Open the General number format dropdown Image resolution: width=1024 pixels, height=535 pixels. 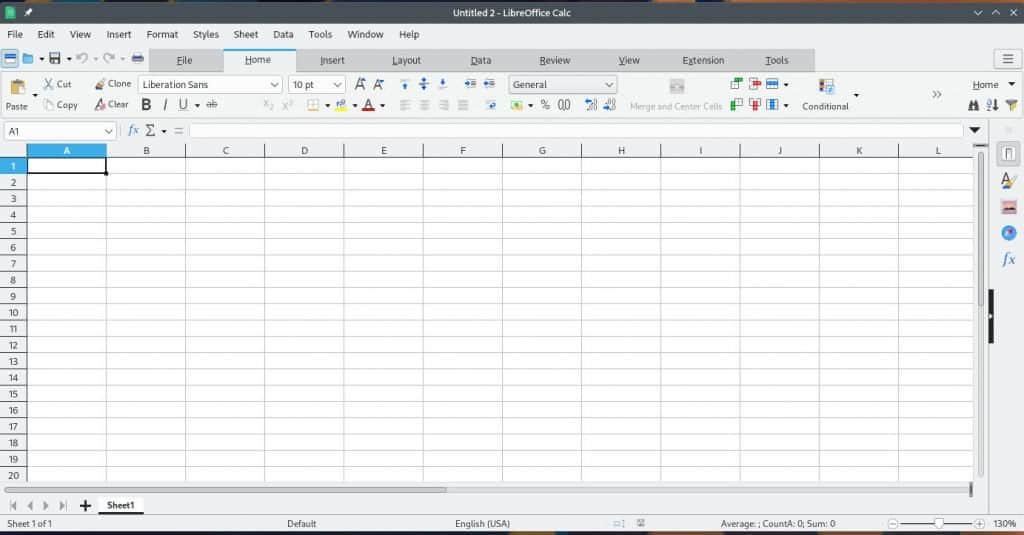pos(608,85)
